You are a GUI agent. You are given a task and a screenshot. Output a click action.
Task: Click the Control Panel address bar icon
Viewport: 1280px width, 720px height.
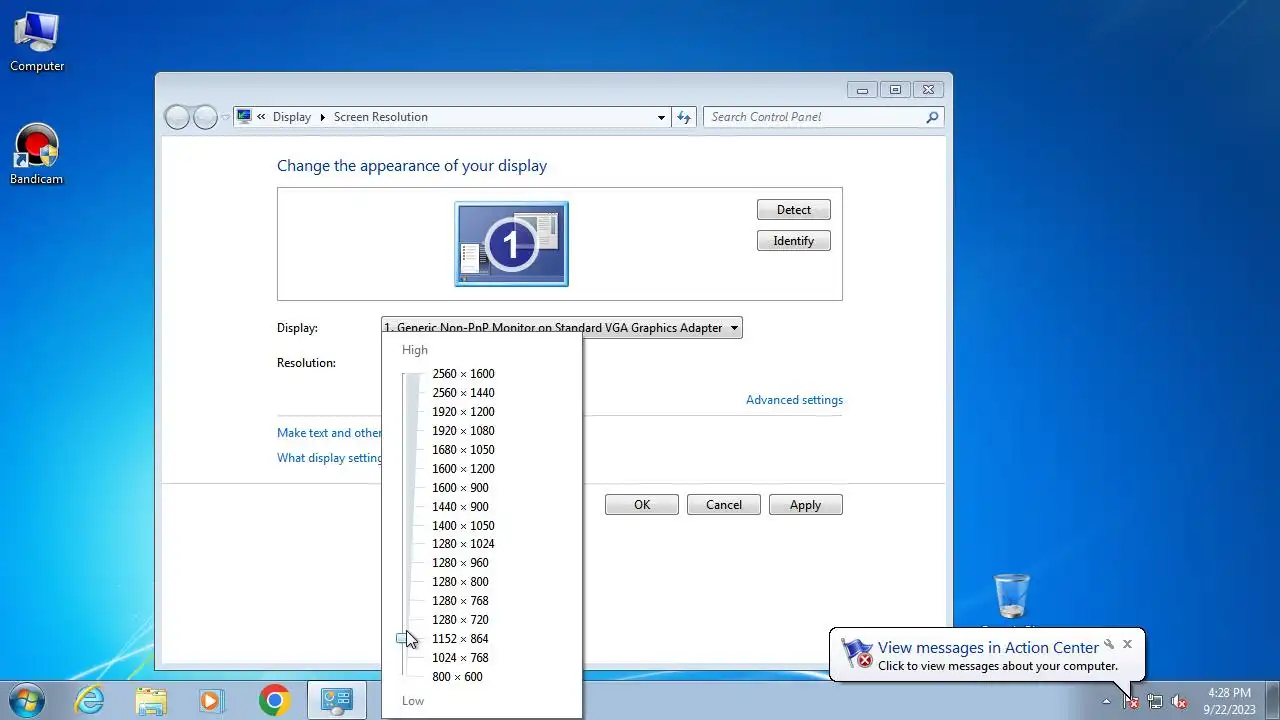pos(245,117)
